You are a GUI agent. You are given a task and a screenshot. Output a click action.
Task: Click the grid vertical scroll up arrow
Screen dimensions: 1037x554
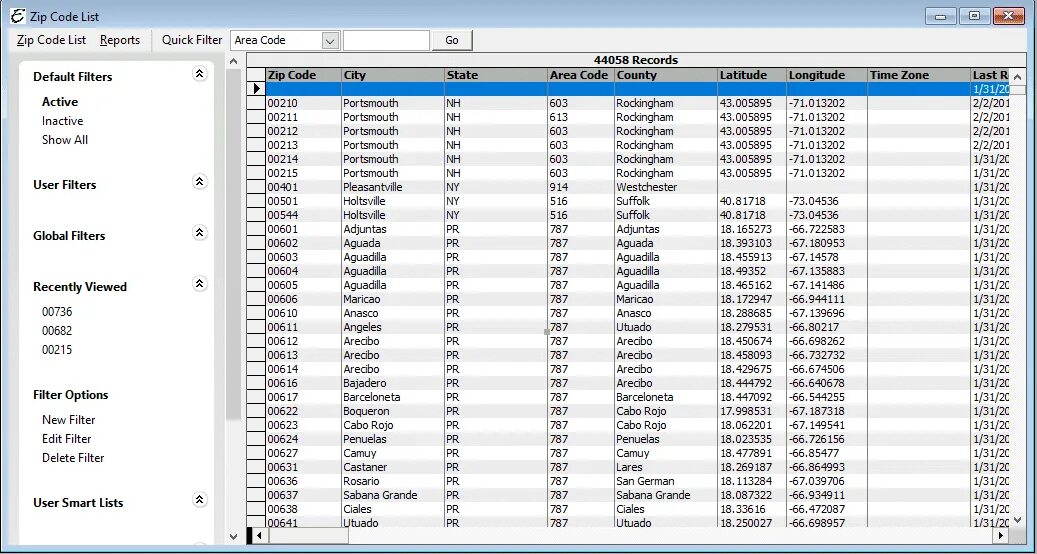click(1018, 75)
